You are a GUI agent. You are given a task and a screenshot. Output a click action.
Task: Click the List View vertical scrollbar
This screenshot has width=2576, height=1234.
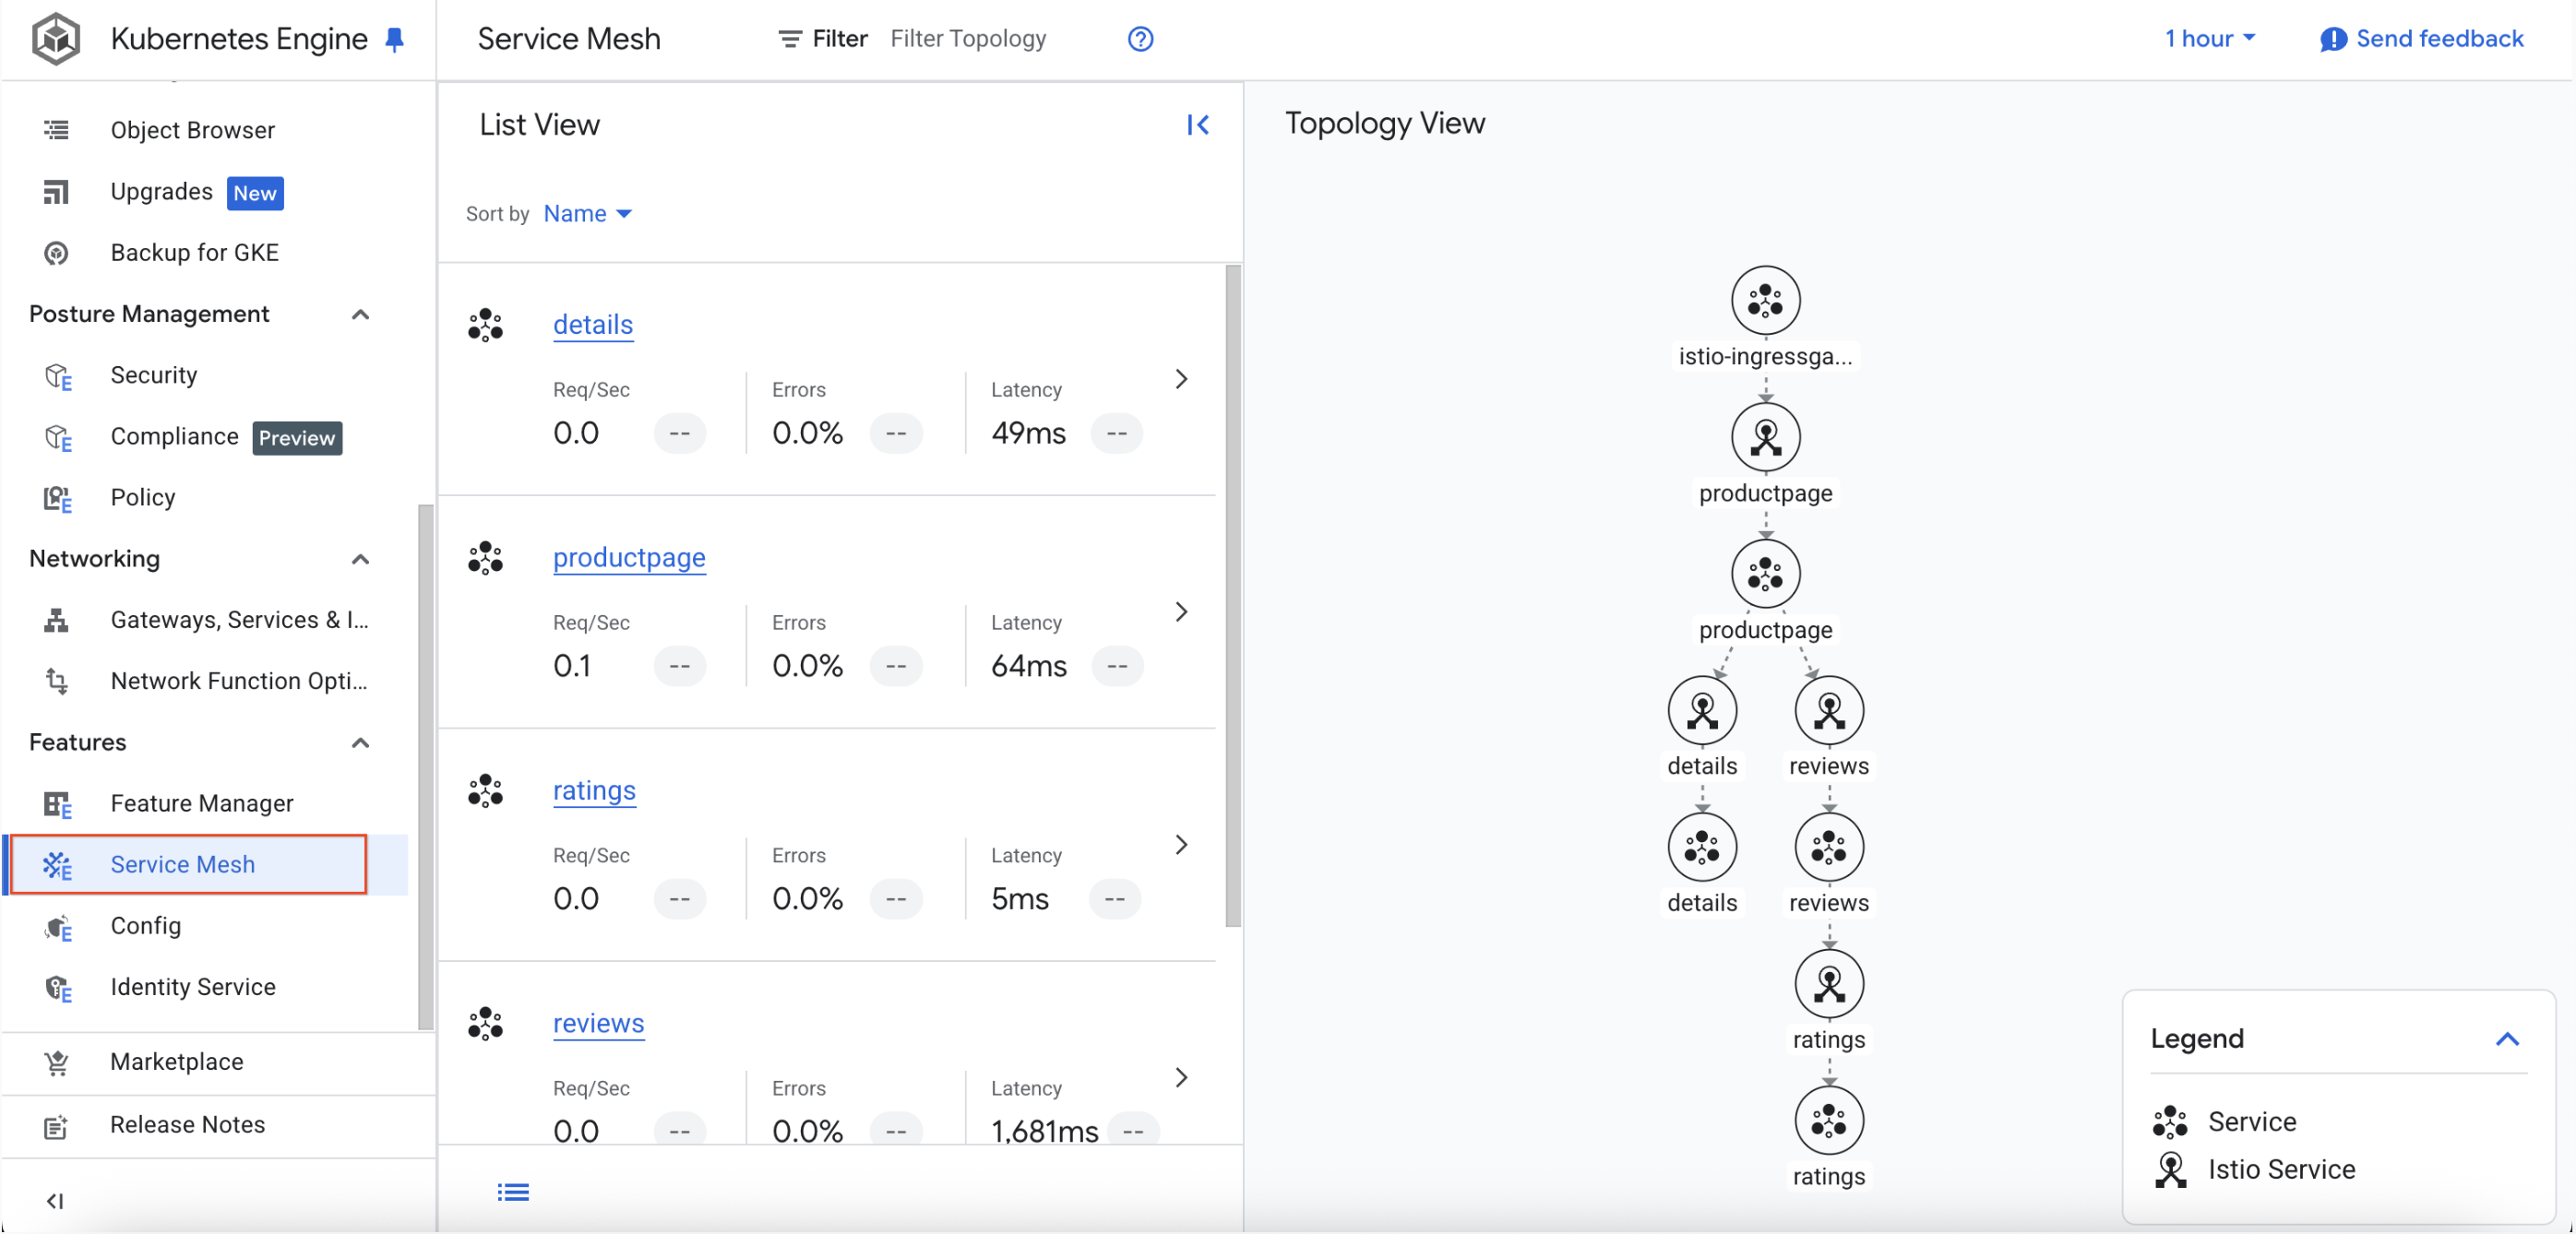(1232, 596)
